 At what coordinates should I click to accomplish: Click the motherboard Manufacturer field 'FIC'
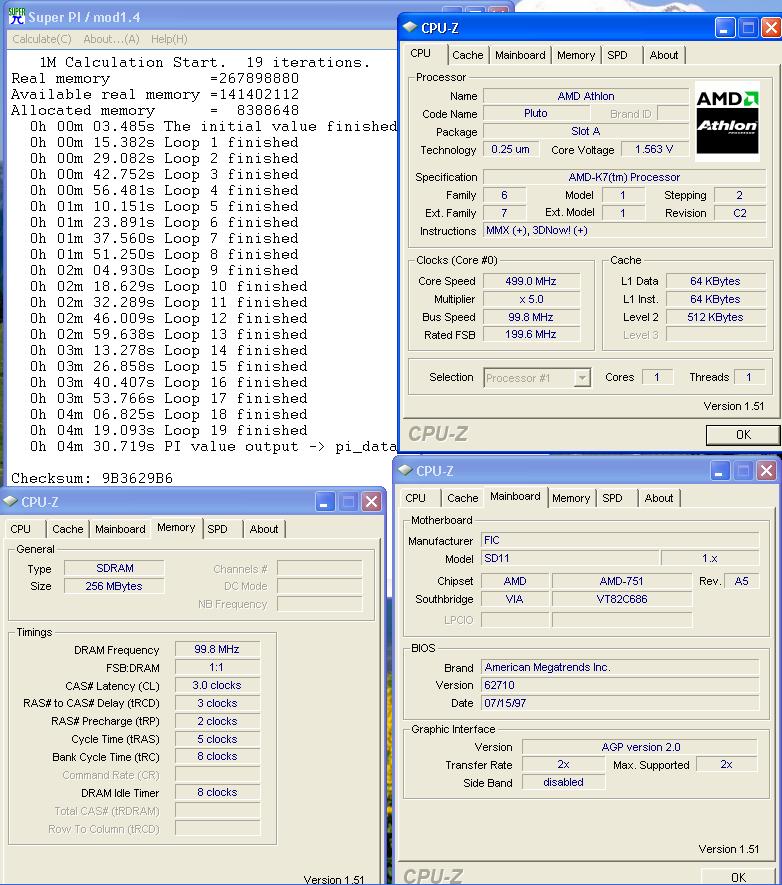[620, 540]
